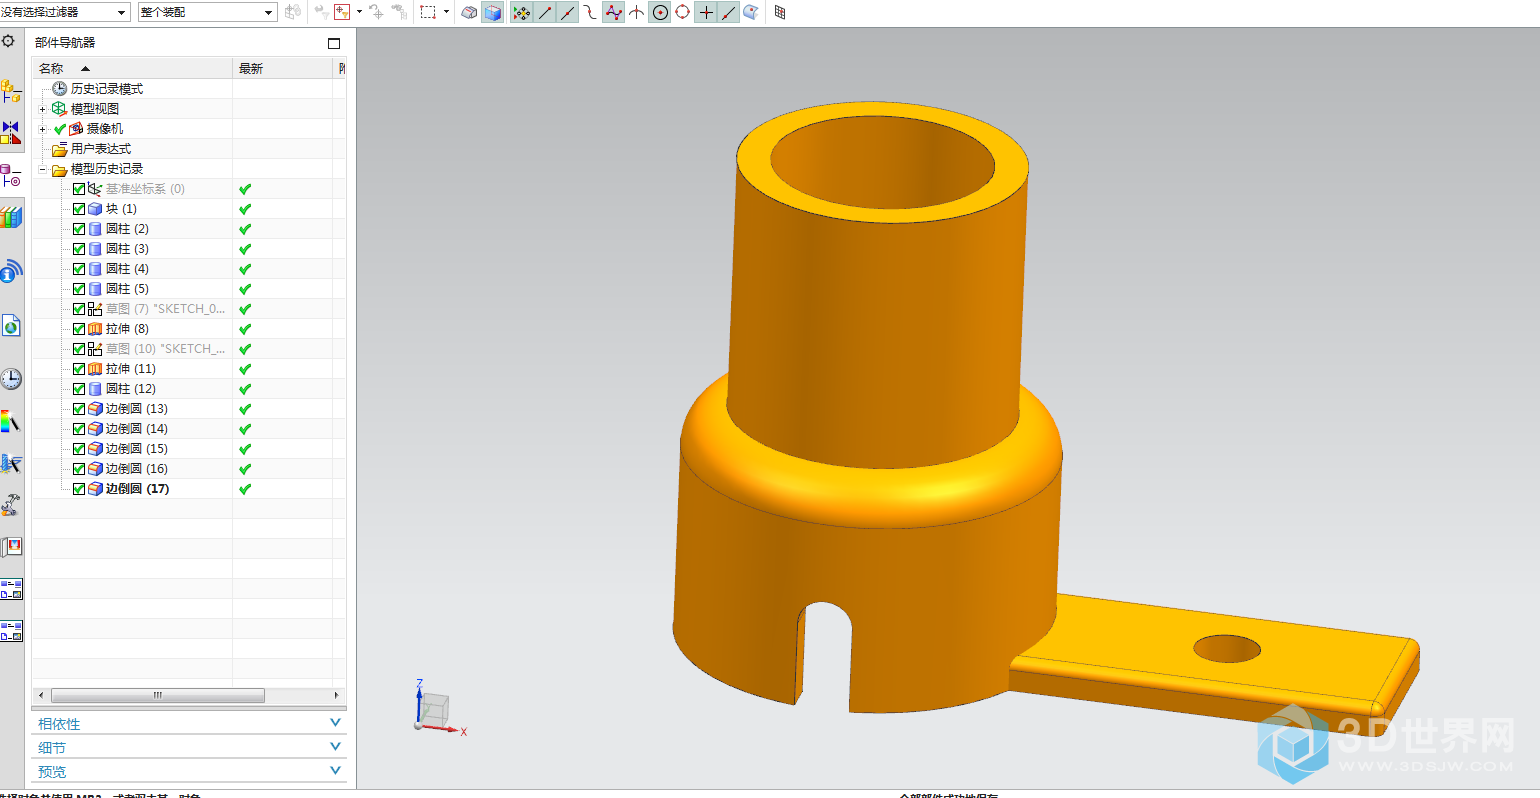The image size is (1540, 798).
Task: Toggle the Quadrant Point snap icon
Action: point(683,12)
